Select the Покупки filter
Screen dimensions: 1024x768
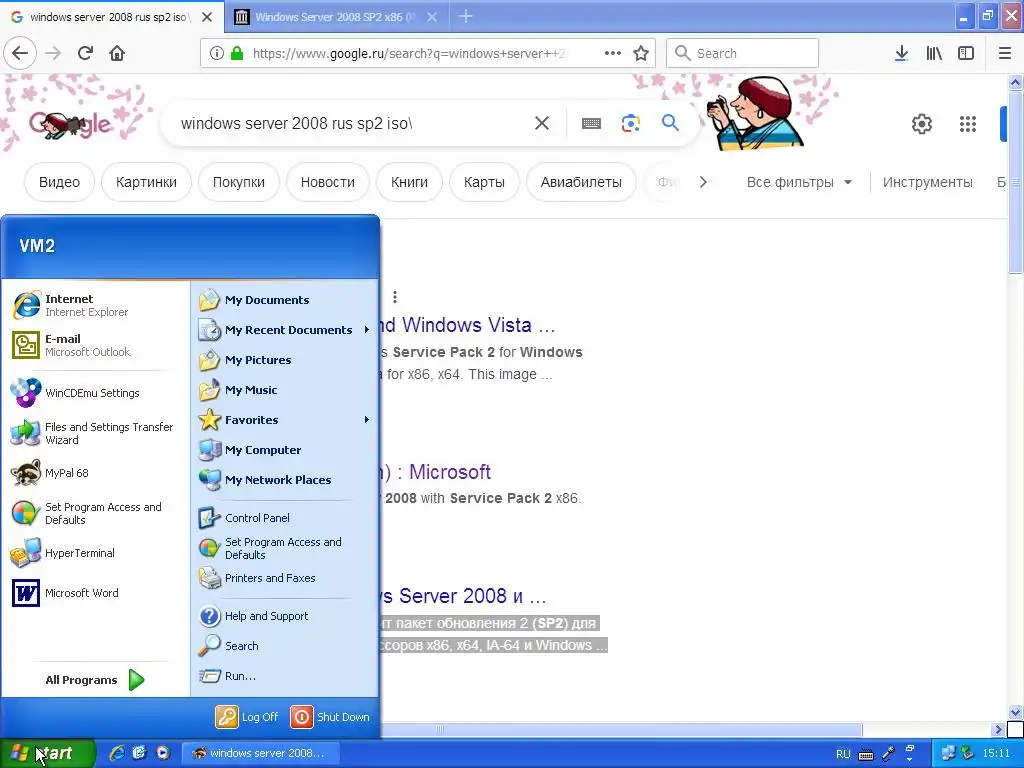[238, 182]
